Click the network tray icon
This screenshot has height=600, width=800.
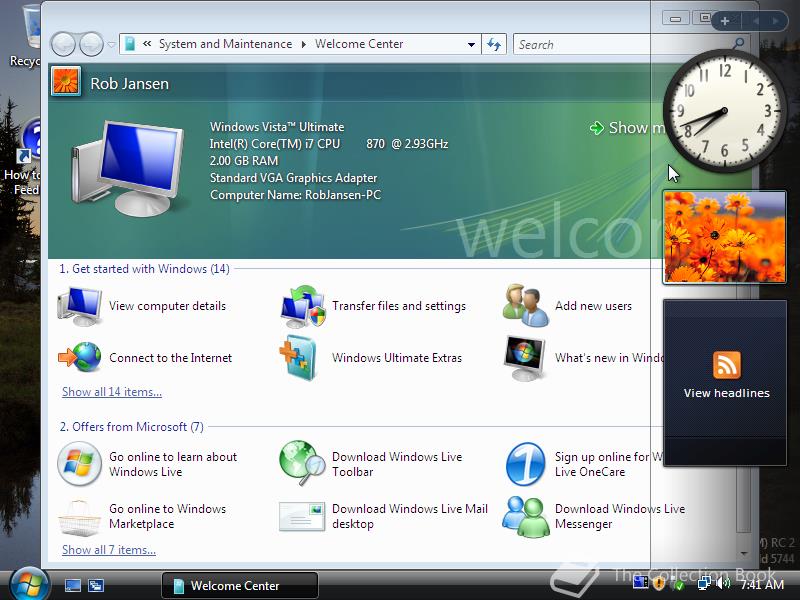(x=705, y=583)
